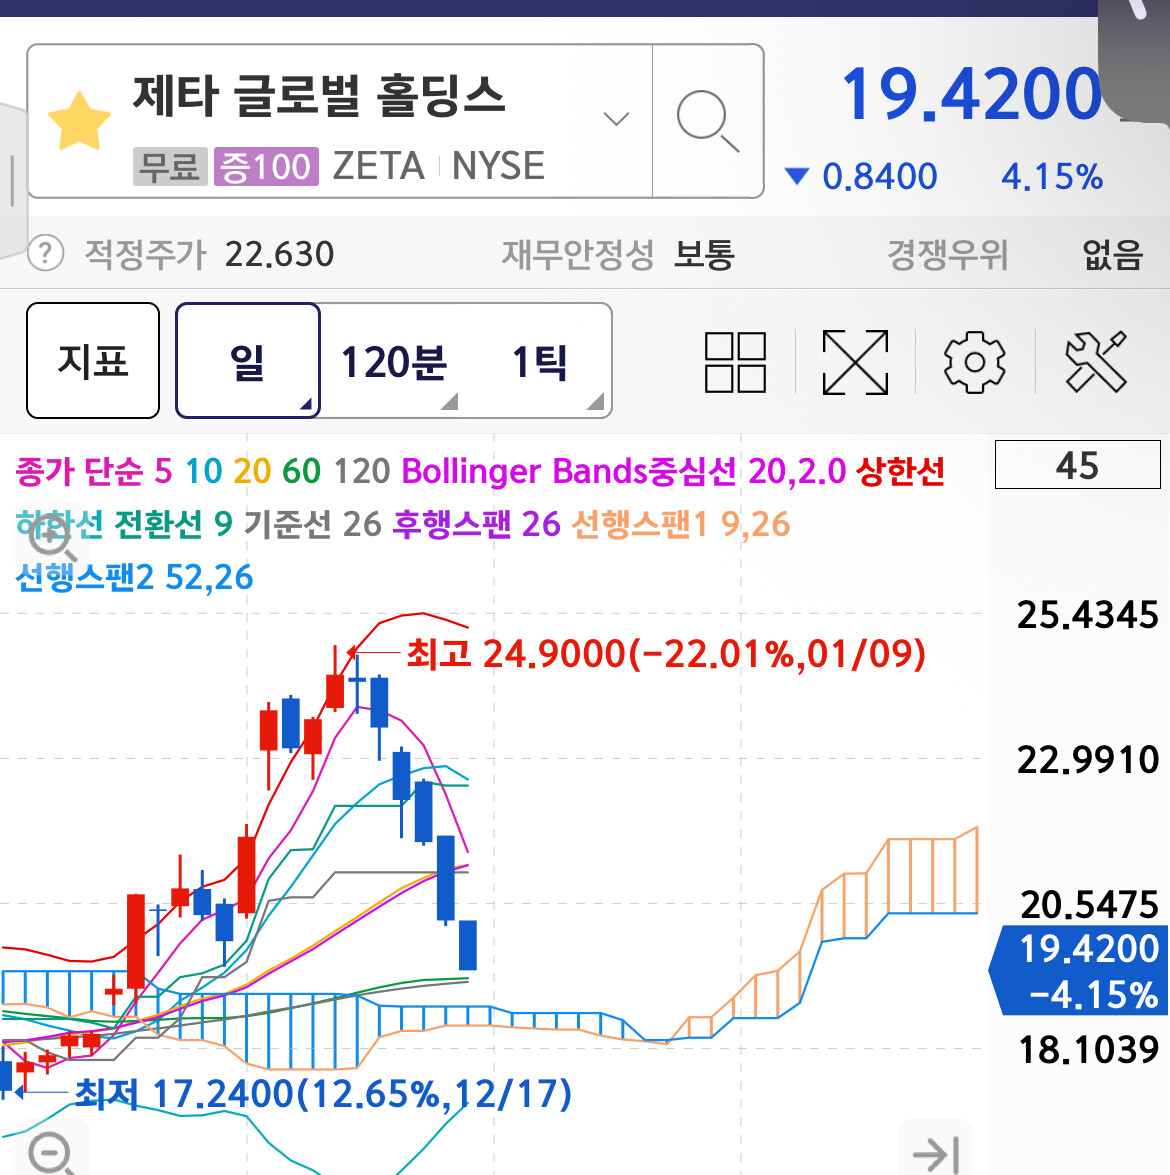
Task: Click the 상한선 legend label
Action: pyautogui.click(x=899, y=471)
